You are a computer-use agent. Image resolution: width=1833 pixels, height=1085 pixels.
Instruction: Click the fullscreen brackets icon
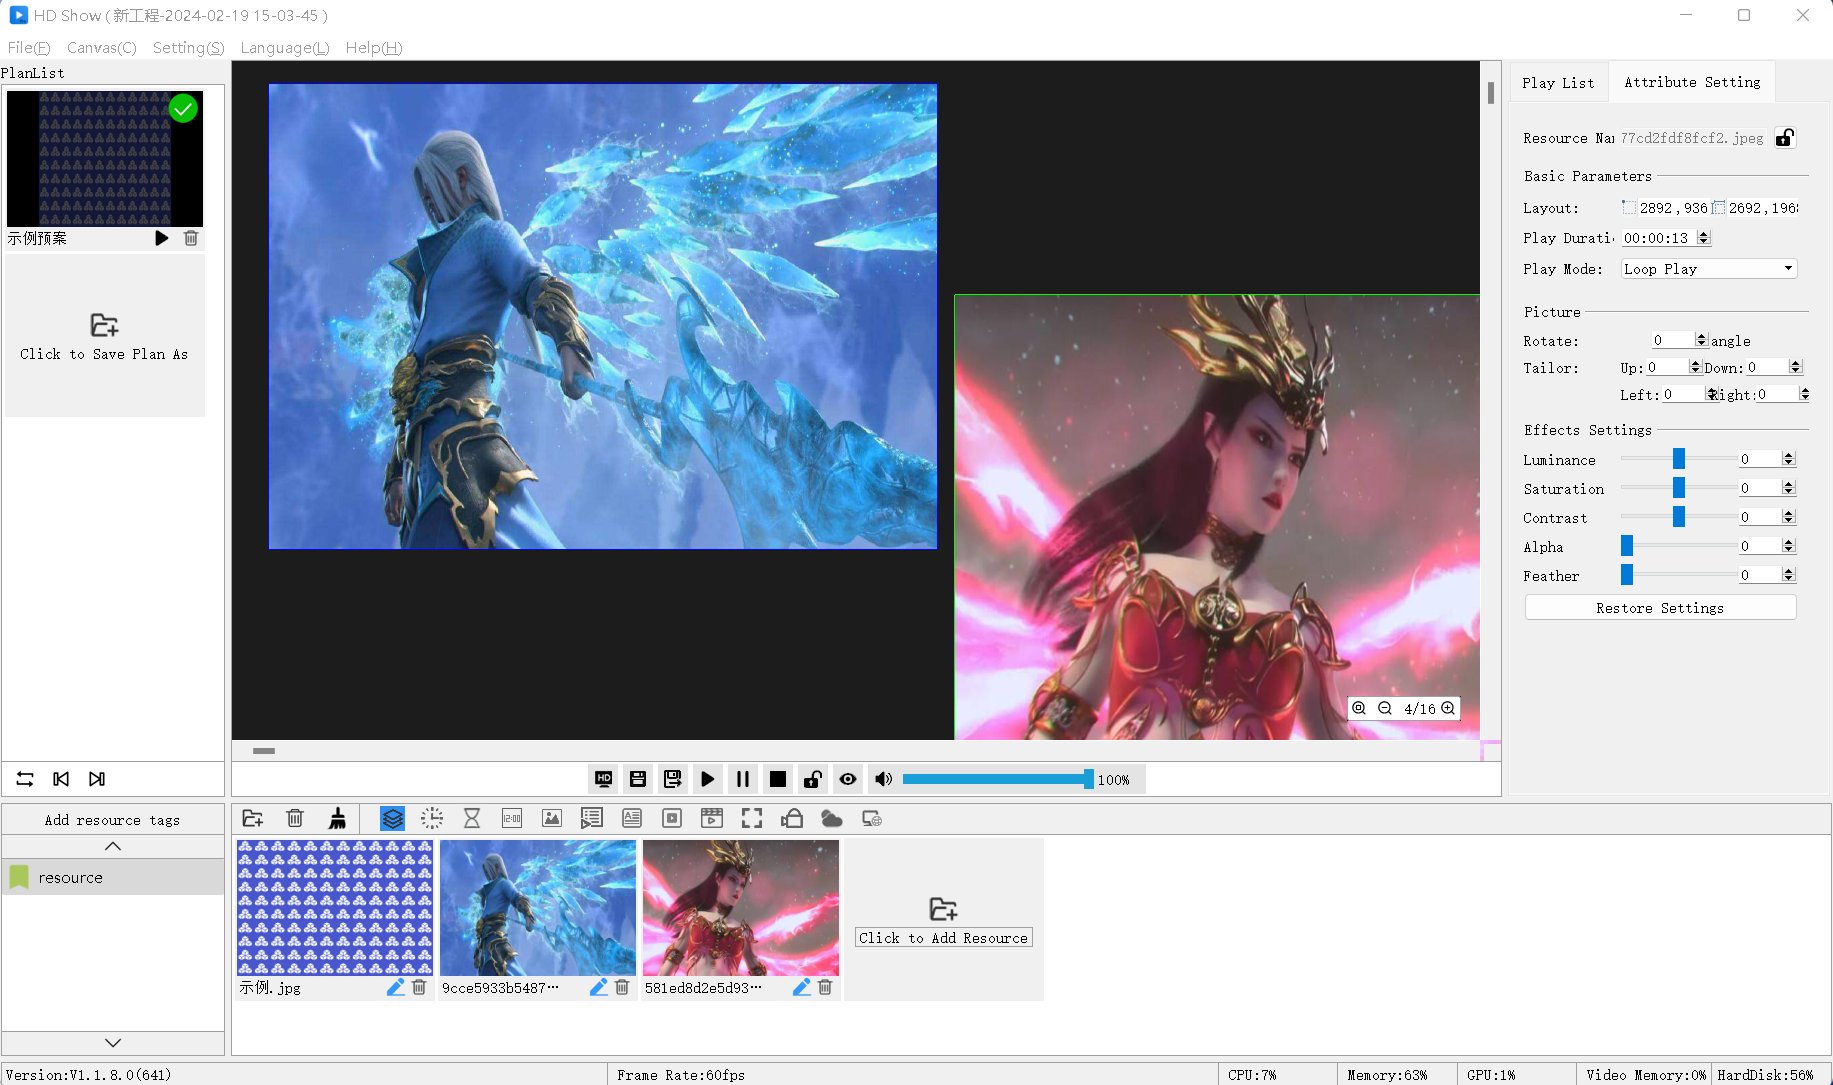coord(752,819)
